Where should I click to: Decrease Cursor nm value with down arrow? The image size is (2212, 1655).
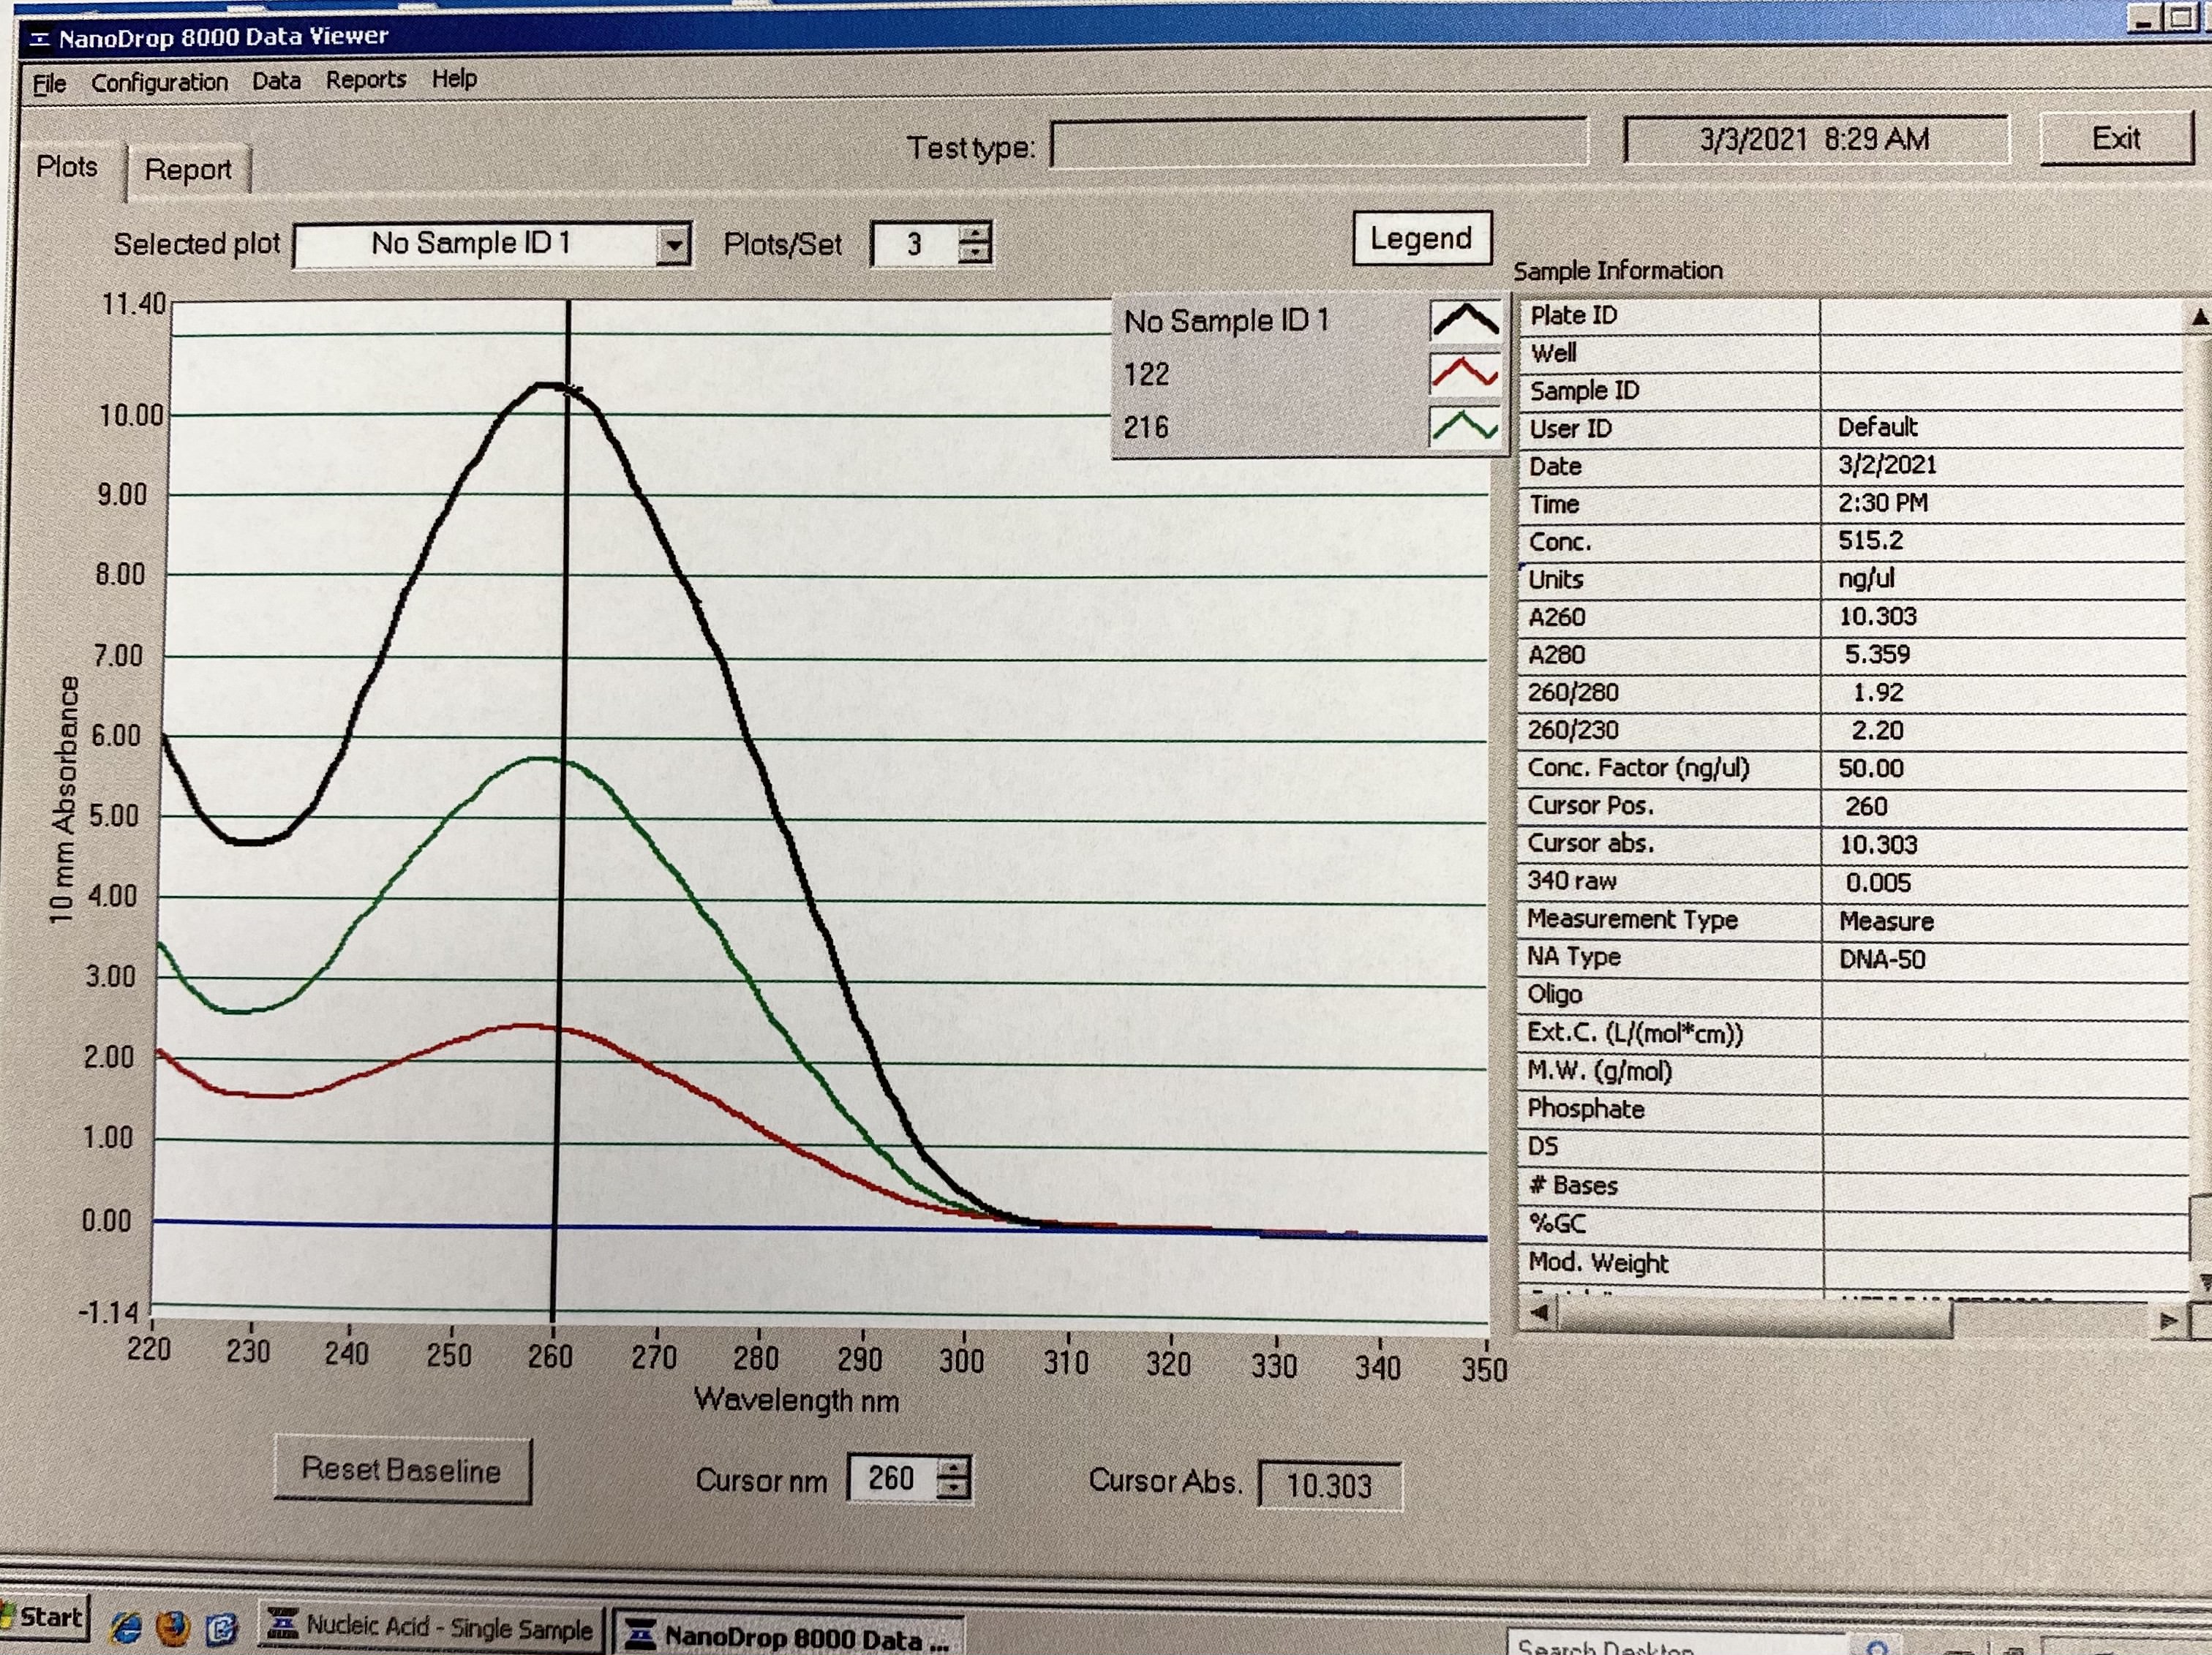tap(955, 1488)
